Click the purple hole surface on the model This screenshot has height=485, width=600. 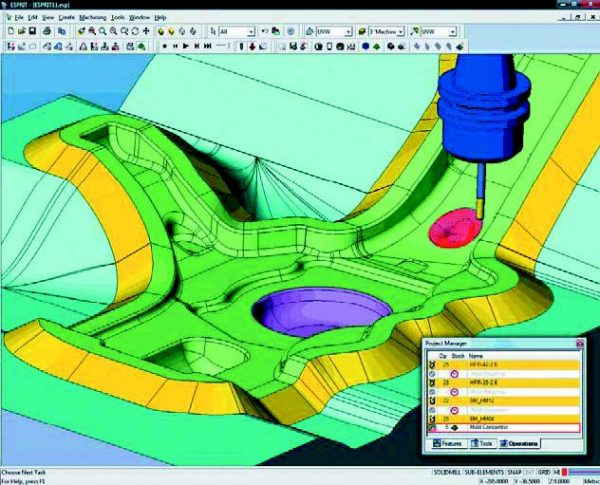325,310
